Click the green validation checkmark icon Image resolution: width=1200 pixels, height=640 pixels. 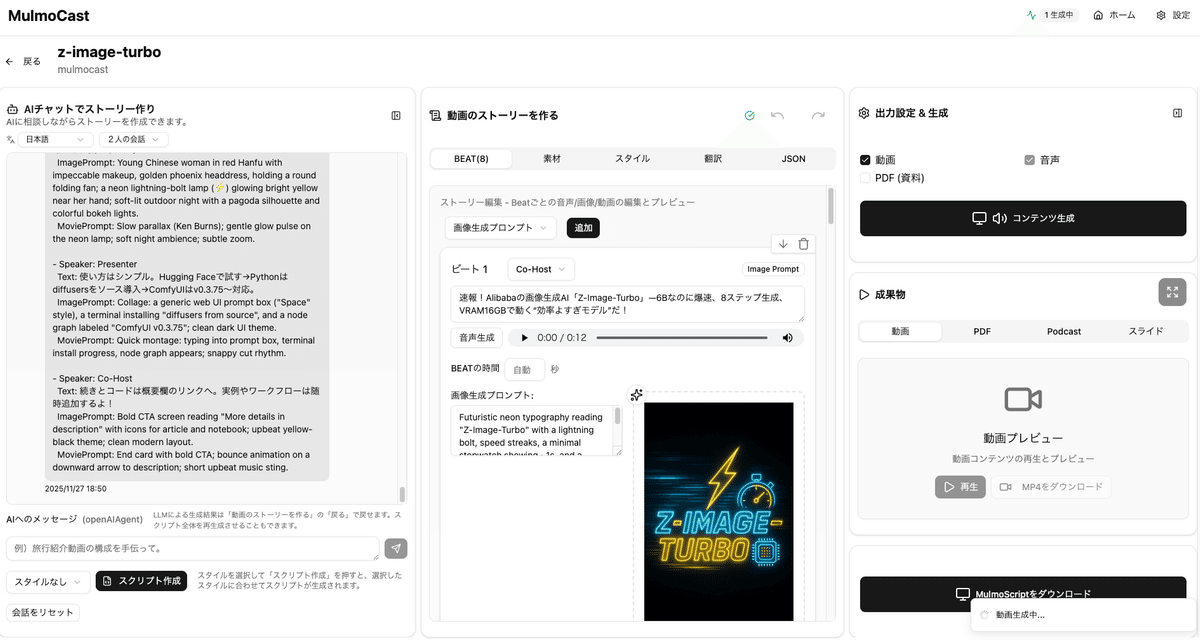coord(750,116)
